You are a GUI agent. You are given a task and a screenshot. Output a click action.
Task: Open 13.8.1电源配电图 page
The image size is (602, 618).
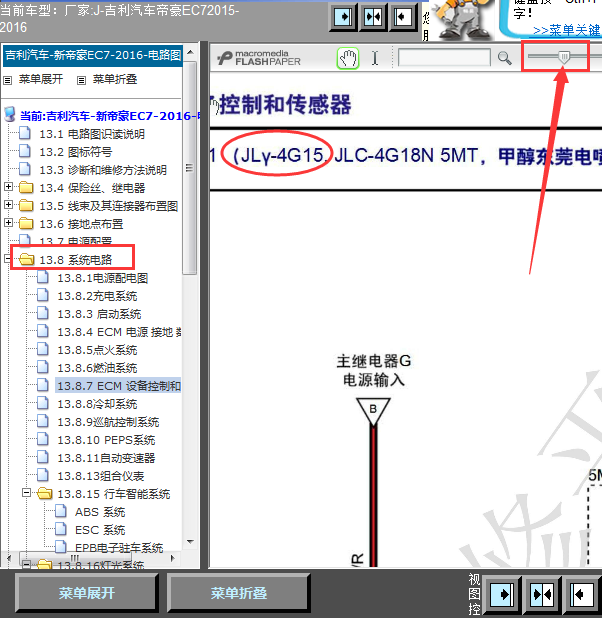point(103,278)
